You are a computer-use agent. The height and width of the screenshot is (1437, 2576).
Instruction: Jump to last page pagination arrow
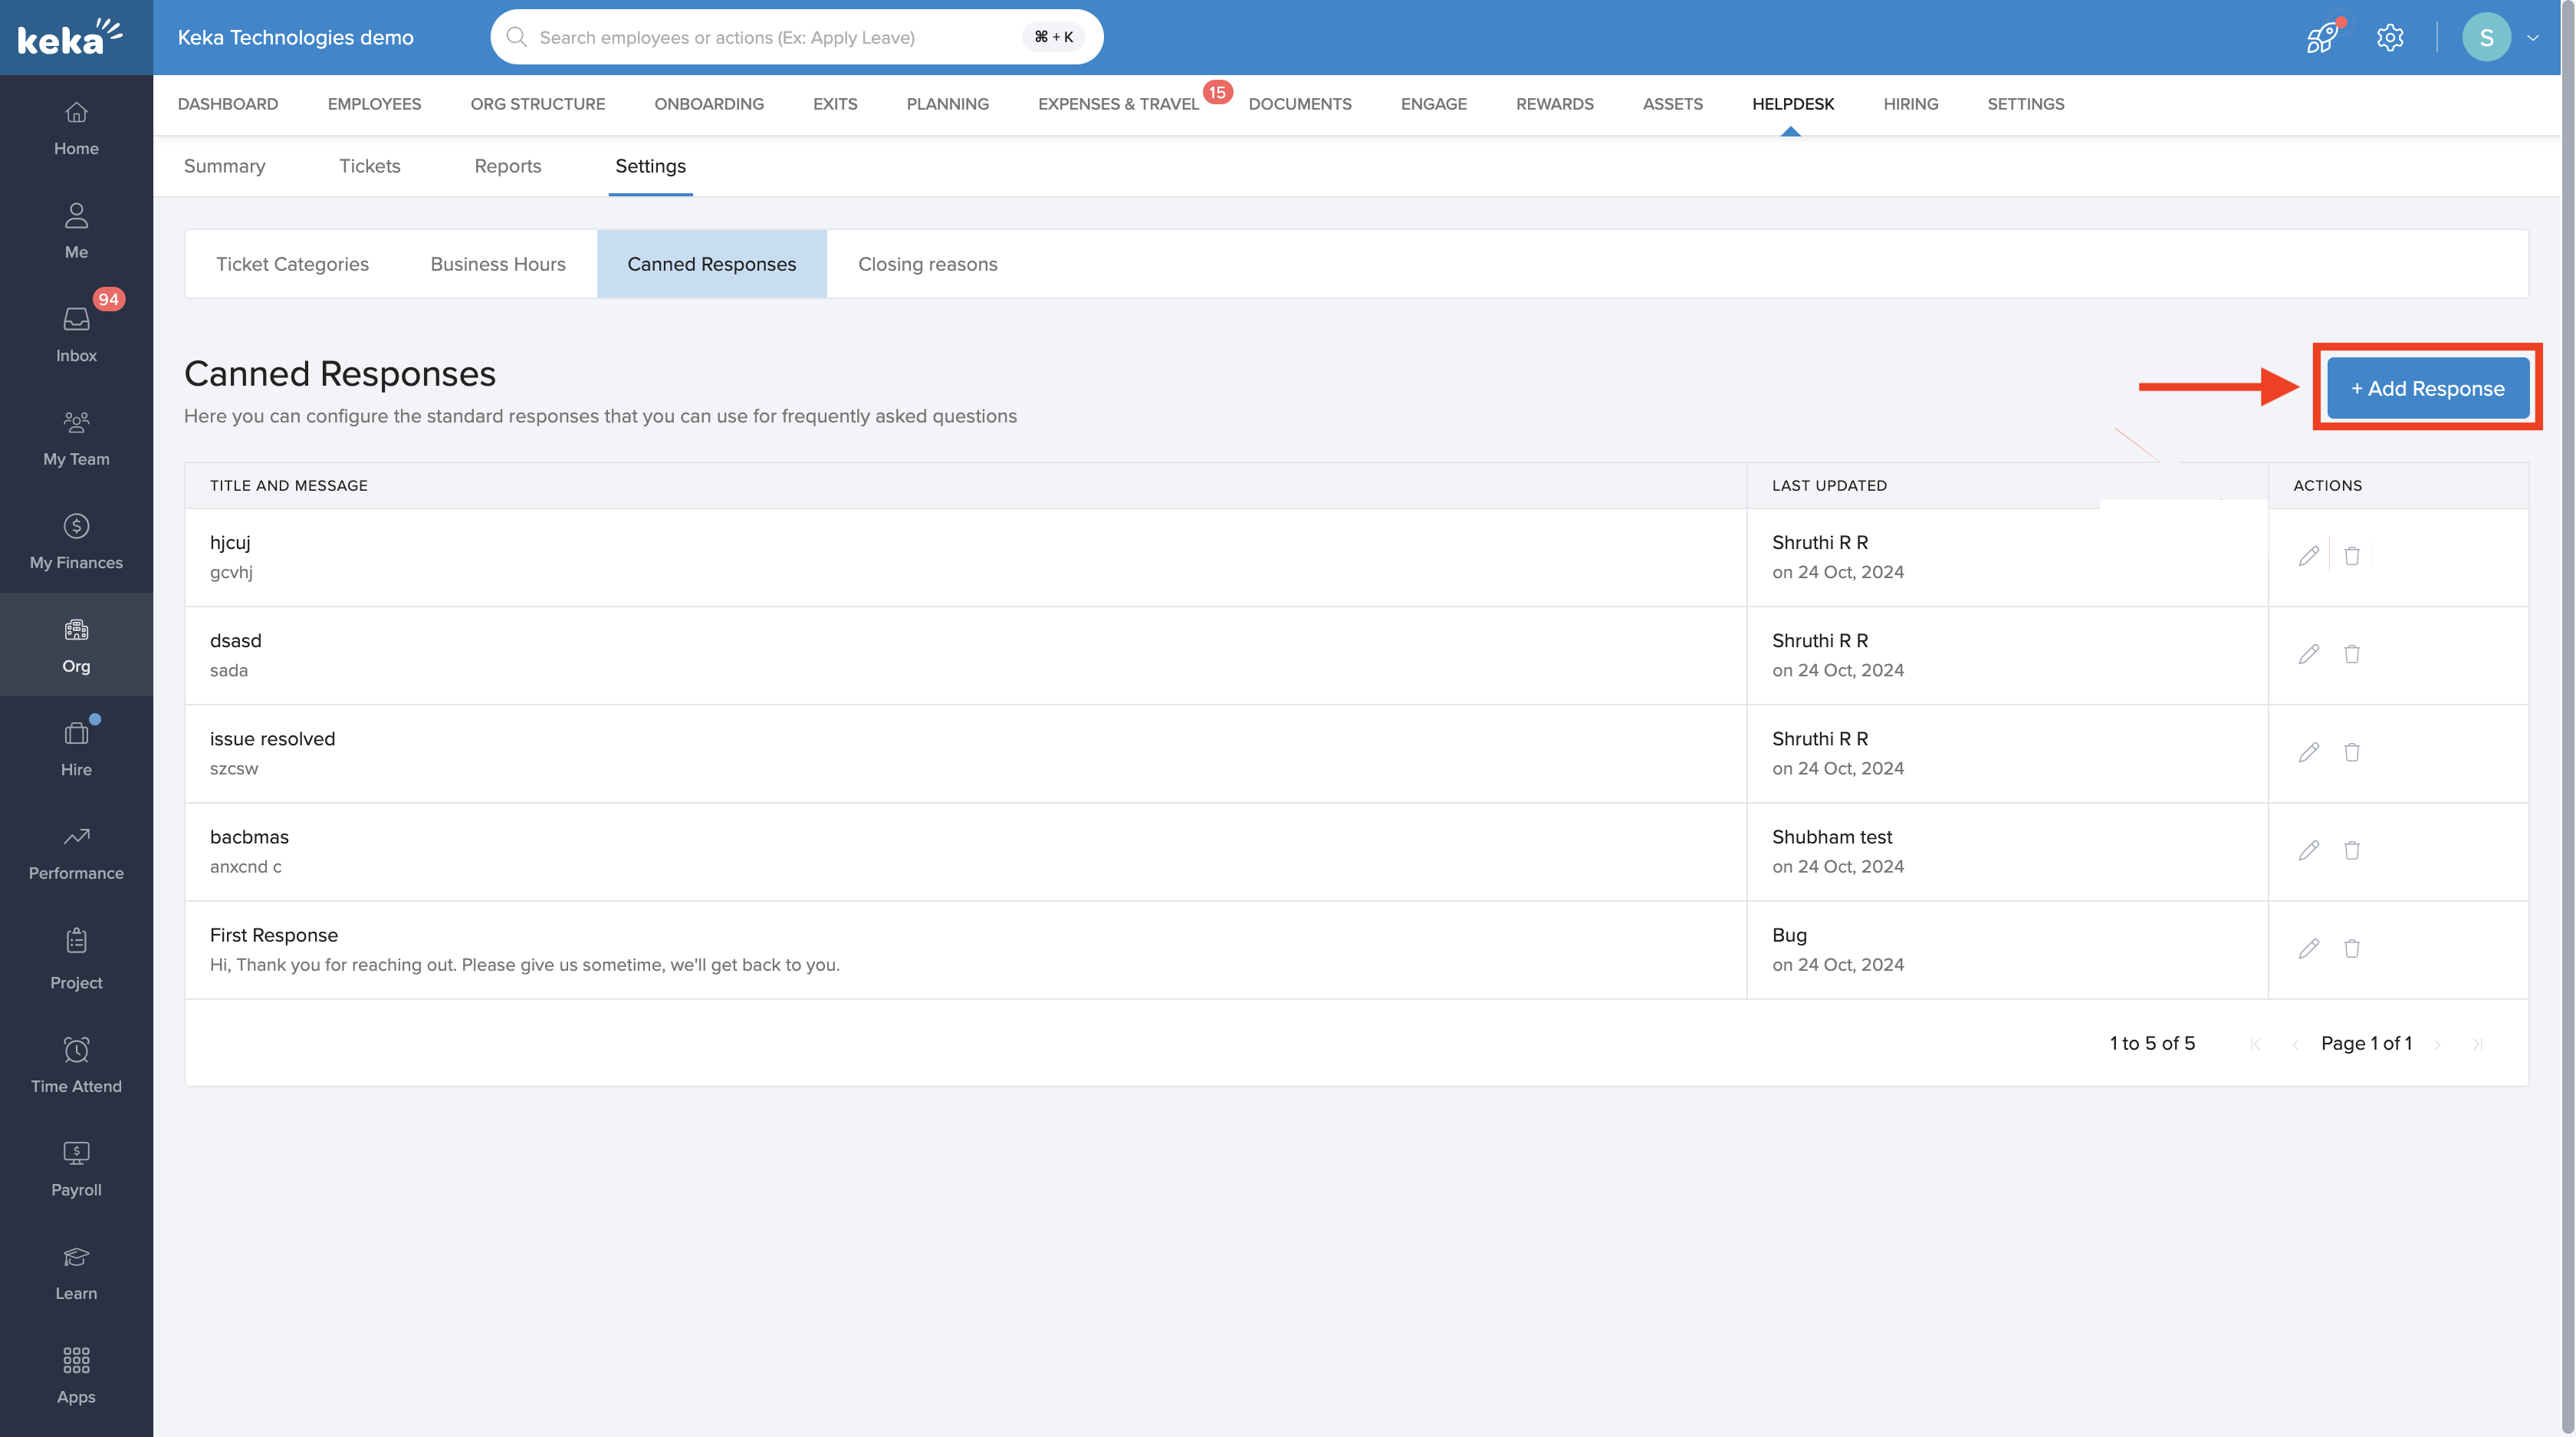2477,1044
